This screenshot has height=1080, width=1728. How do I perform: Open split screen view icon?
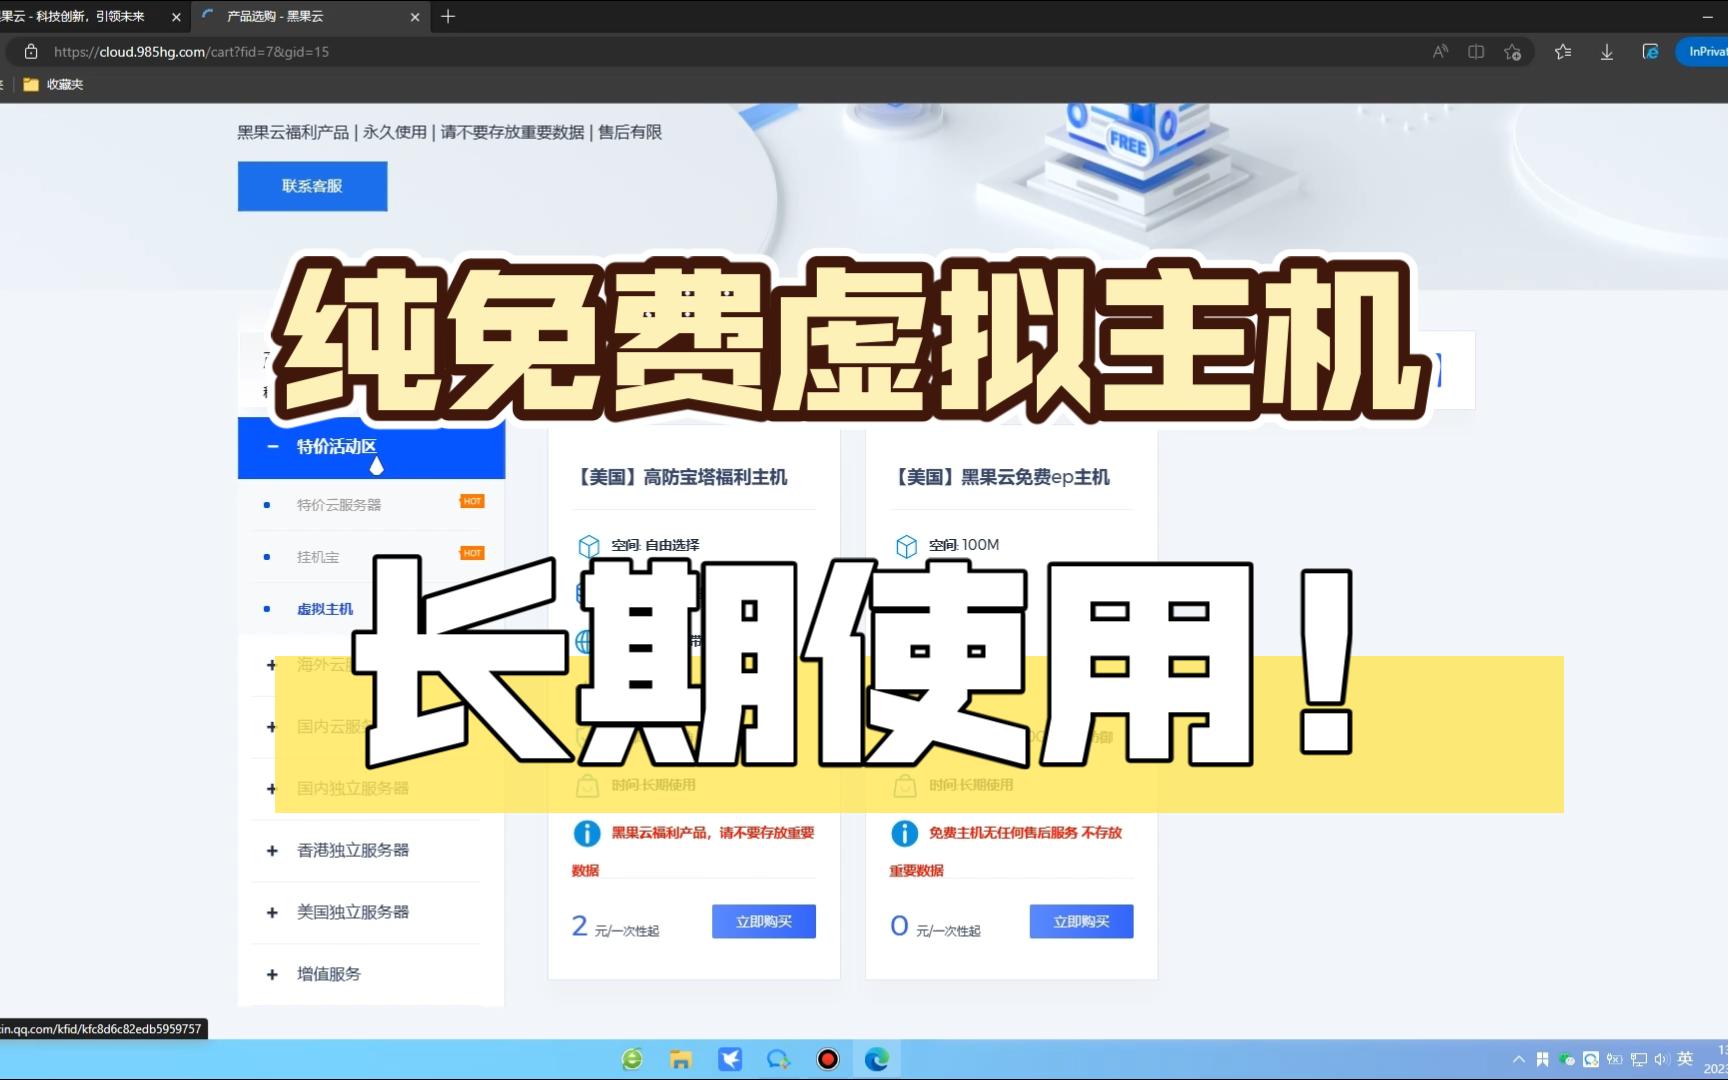coord(1476,52)
